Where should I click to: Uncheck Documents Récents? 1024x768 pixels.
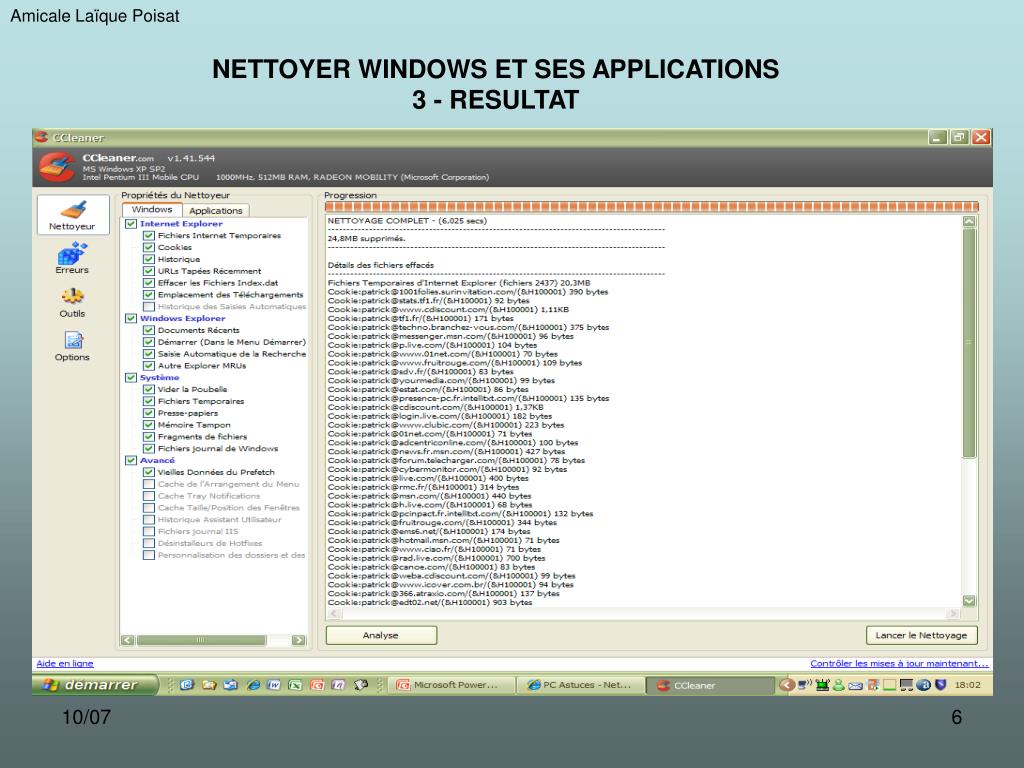point(149,330)
